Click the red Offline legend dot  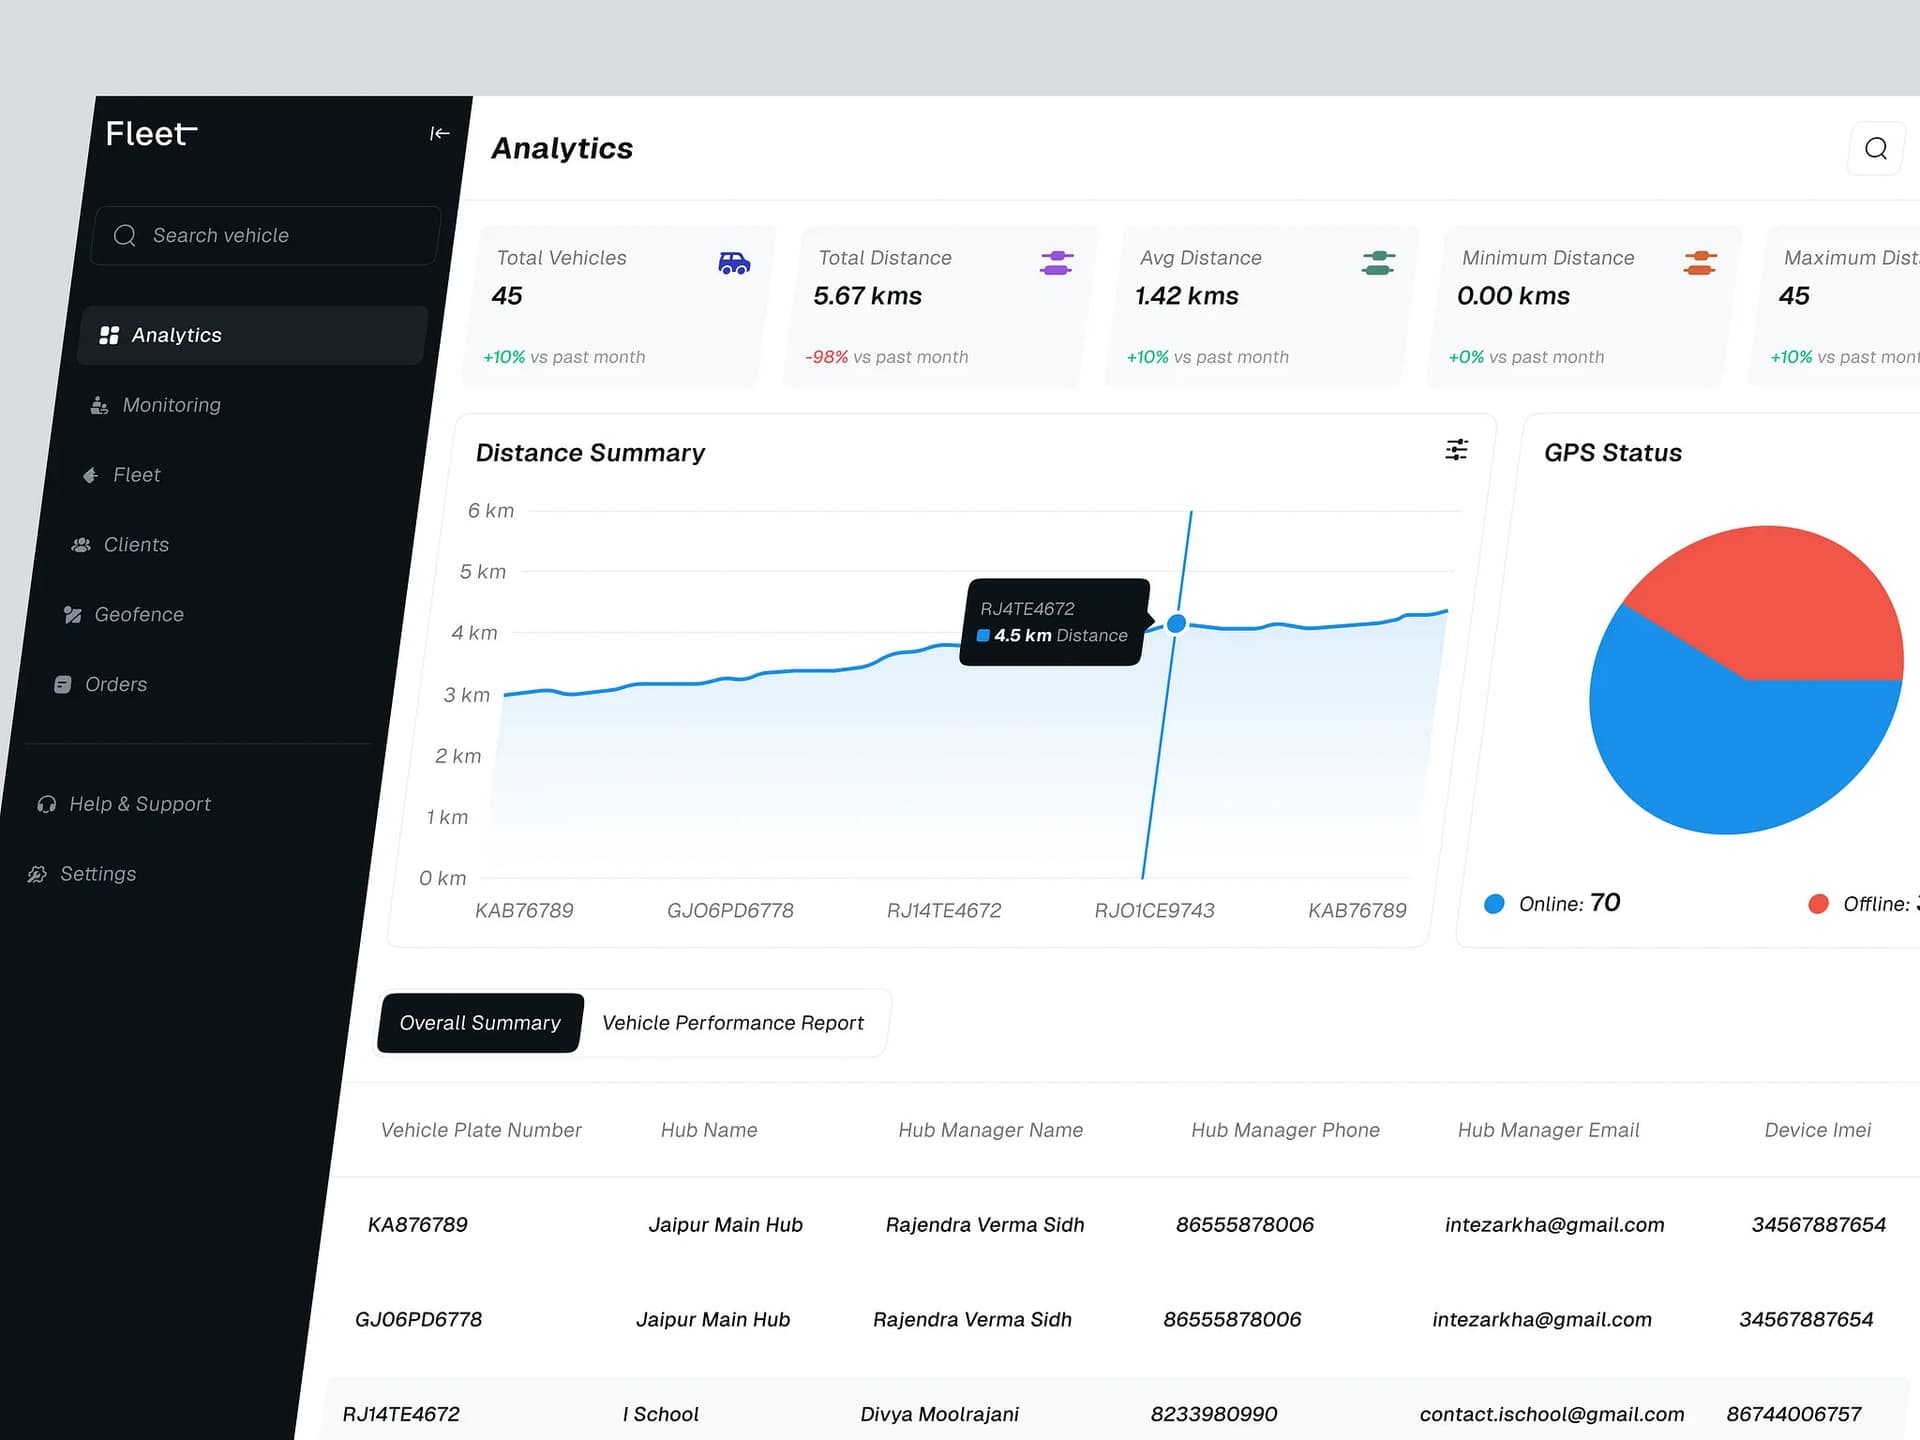pyautogui.click(x=1818, y=904)
